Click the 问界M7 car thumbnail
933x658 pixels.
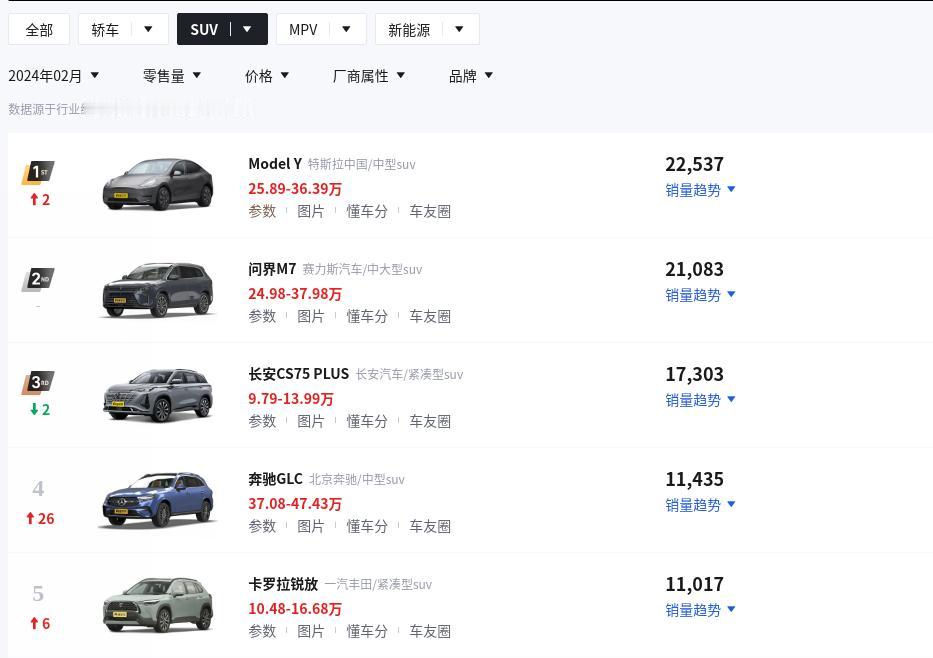coord(158,290)
